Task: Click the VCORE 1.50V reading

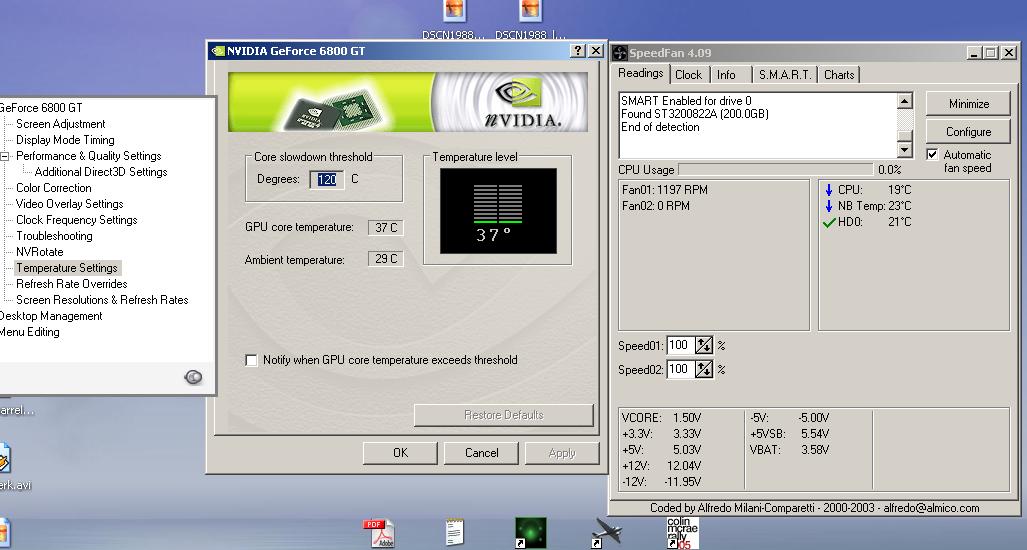Action: click(x=662, y=418)
